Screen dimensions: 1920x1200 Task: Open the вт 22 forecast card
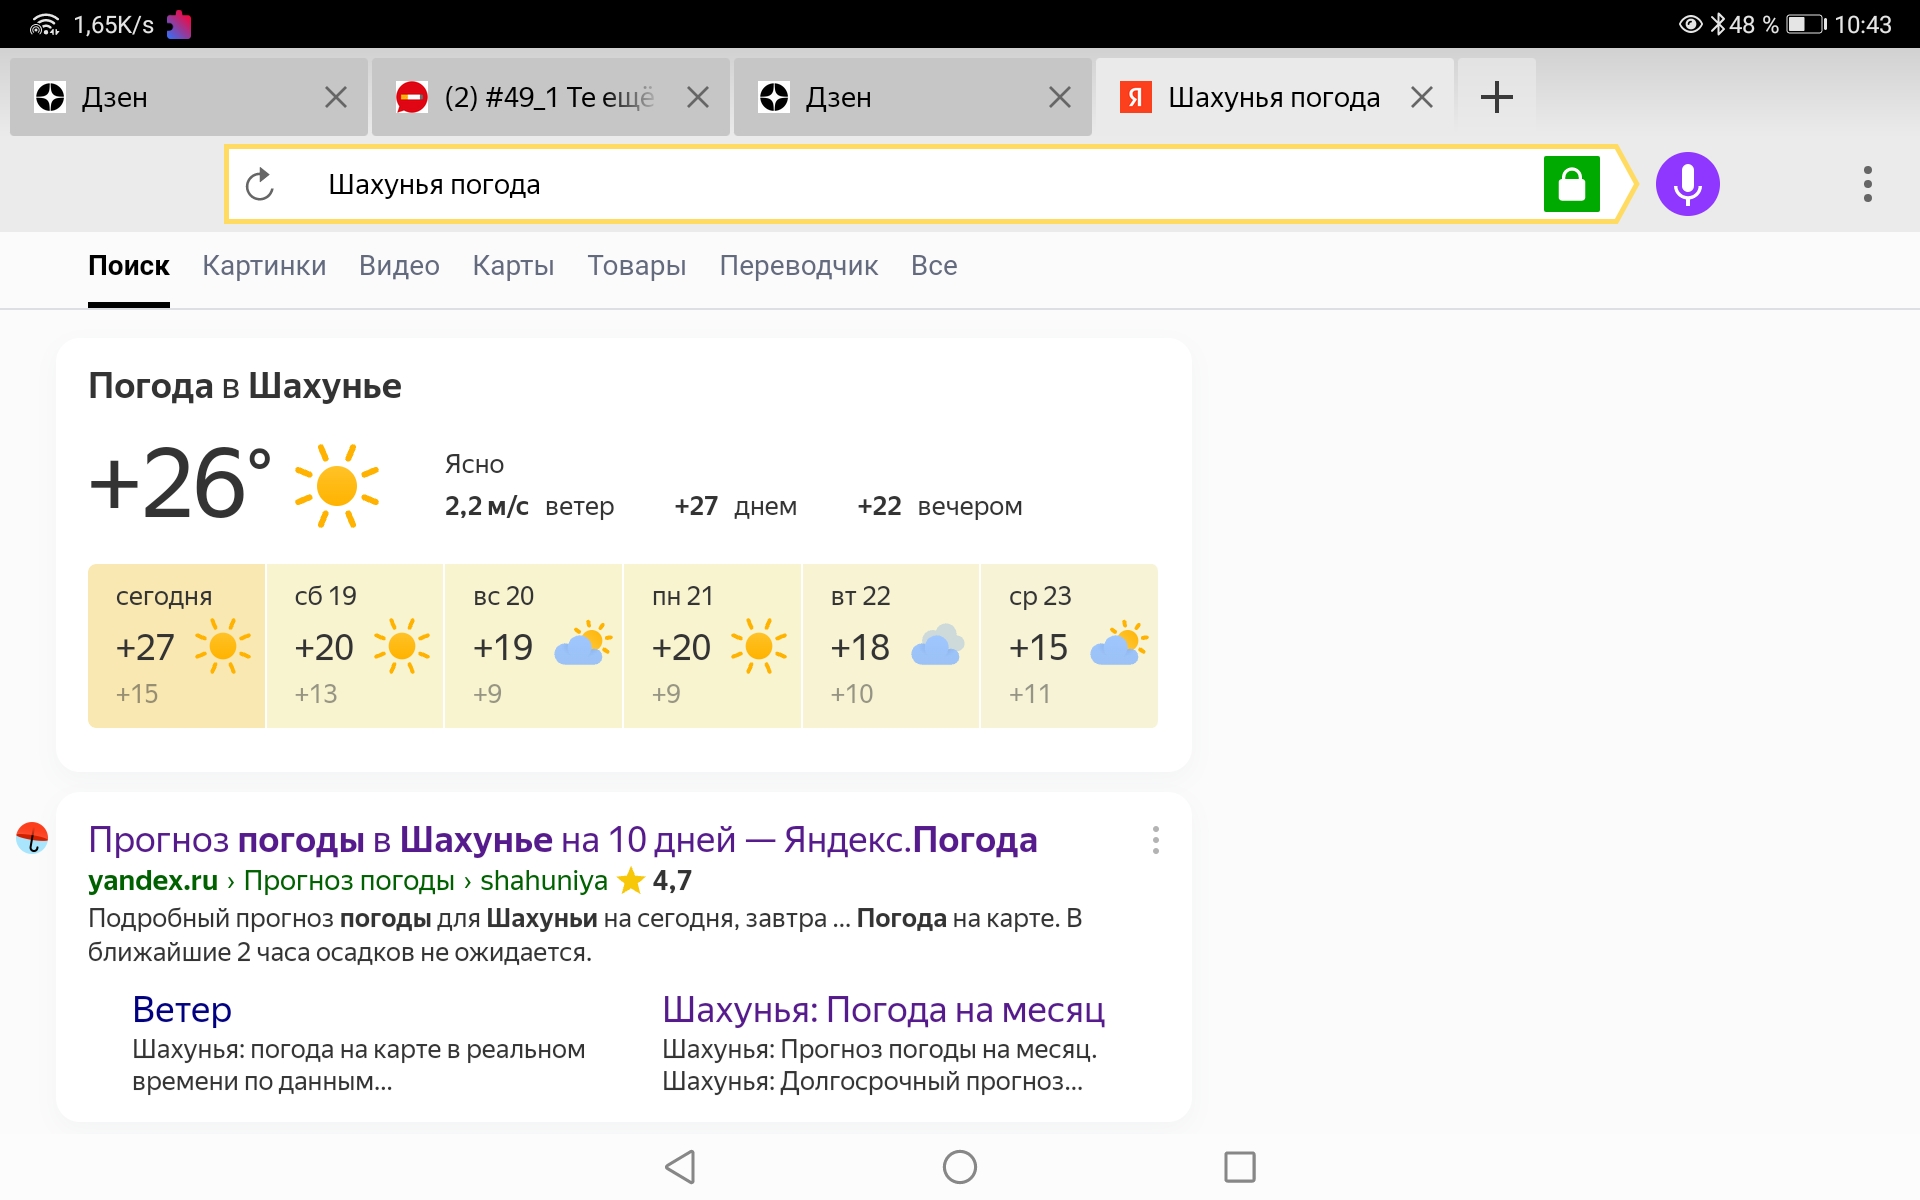tap(891, 646)
